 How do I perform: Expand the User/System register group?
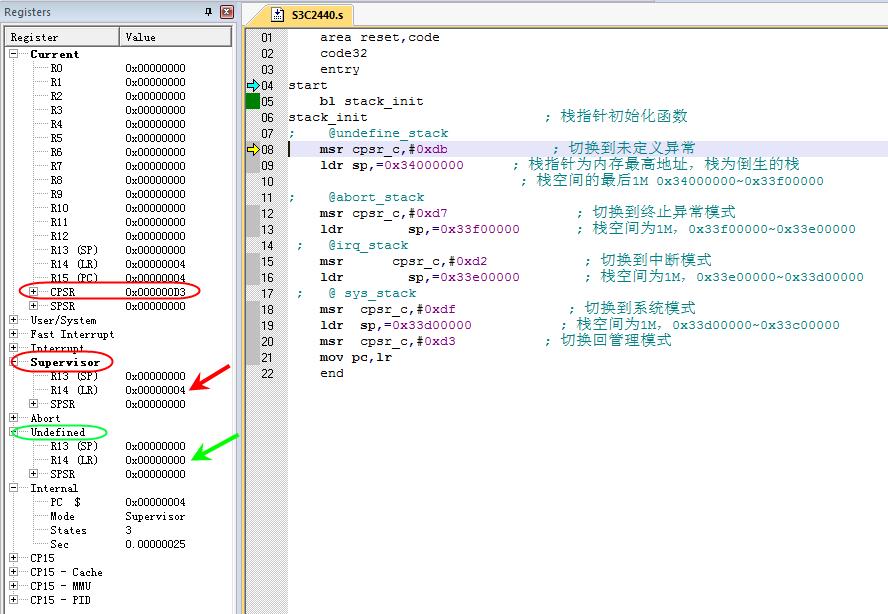pyautogui.click(x=14, y=320)
